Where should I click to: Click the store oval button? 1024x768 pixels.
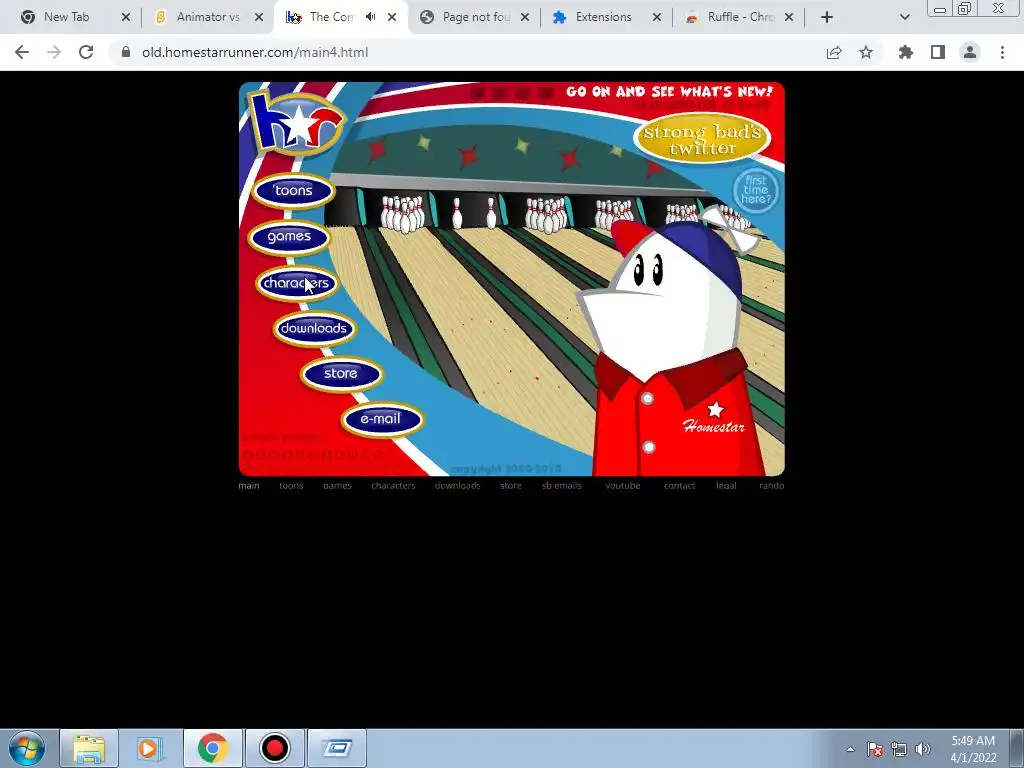(x=341, y=374)
